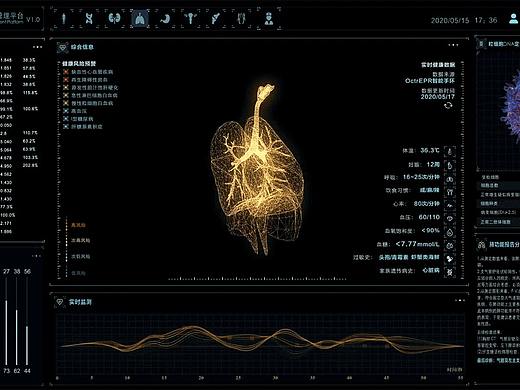Image resolution: width=520 pixels, height=390 pixels.
Task: Adjust the vertical bar labeled 38 and 62
Action: point(17,321)
